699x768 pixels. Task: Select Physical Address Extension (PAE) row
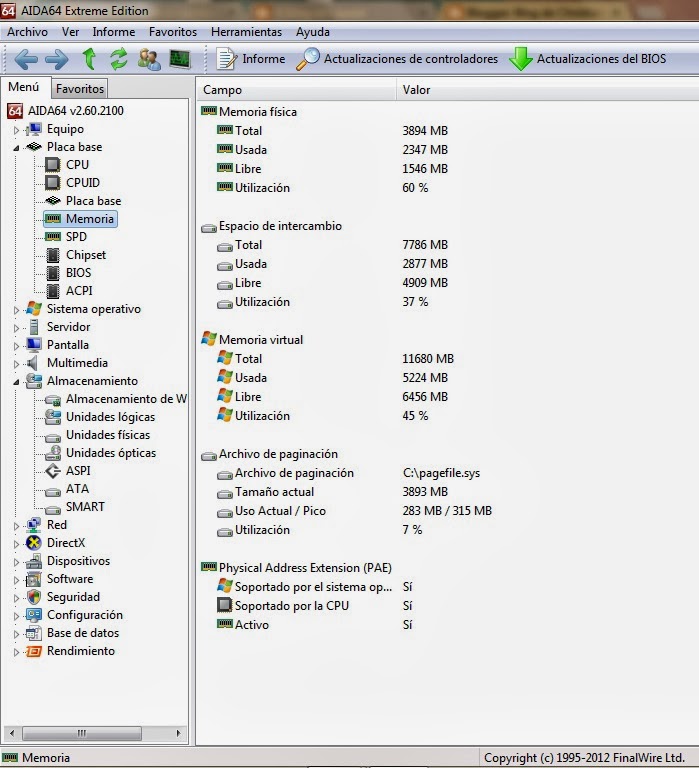(x=296, y=568)
